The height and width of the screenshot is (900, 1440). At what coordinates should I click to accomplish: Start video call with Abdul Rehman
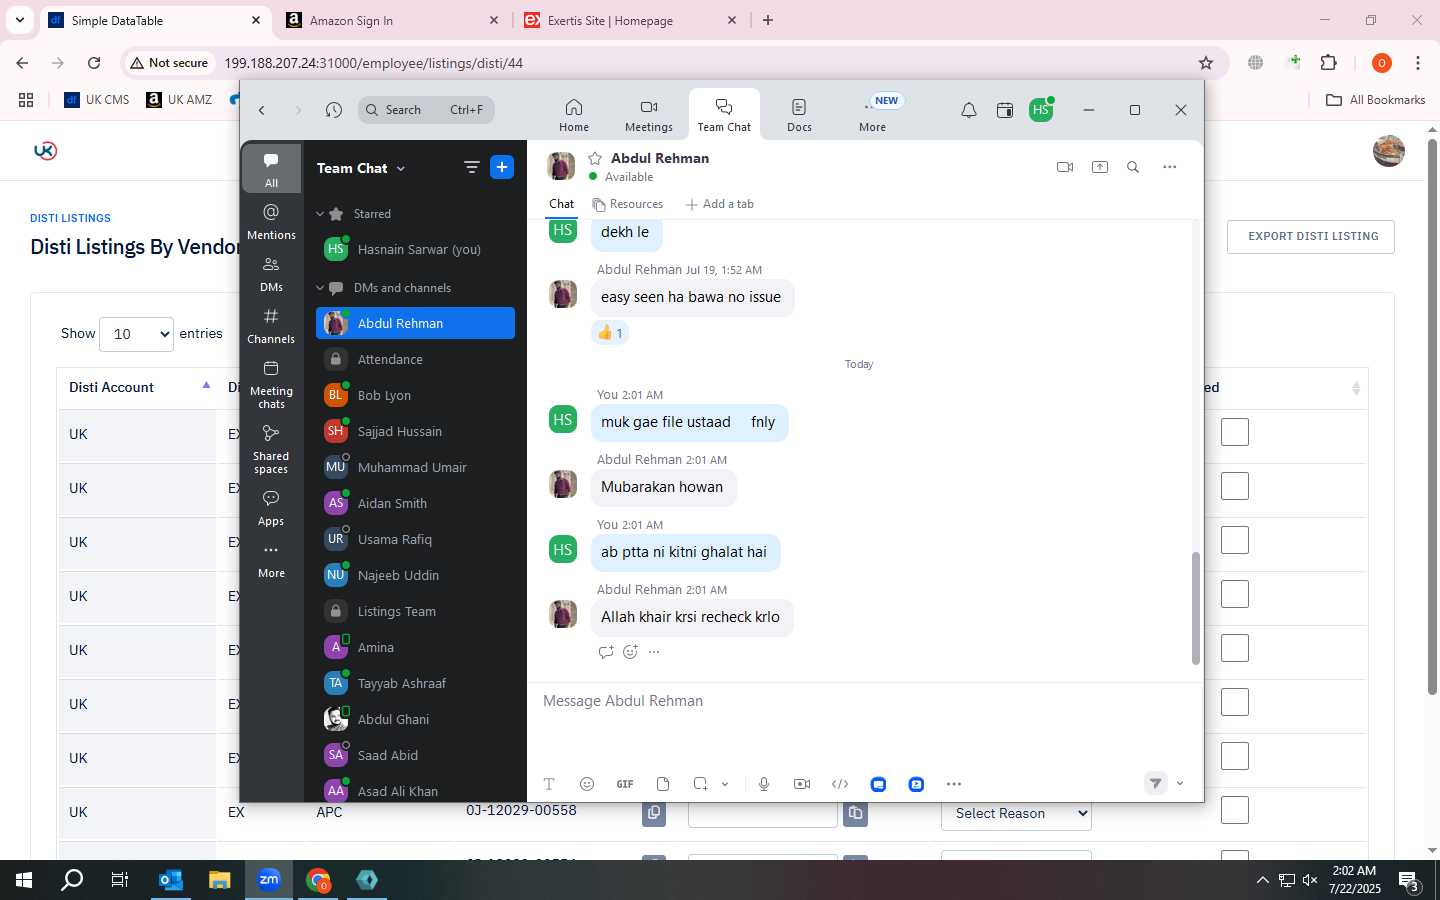1065,167
